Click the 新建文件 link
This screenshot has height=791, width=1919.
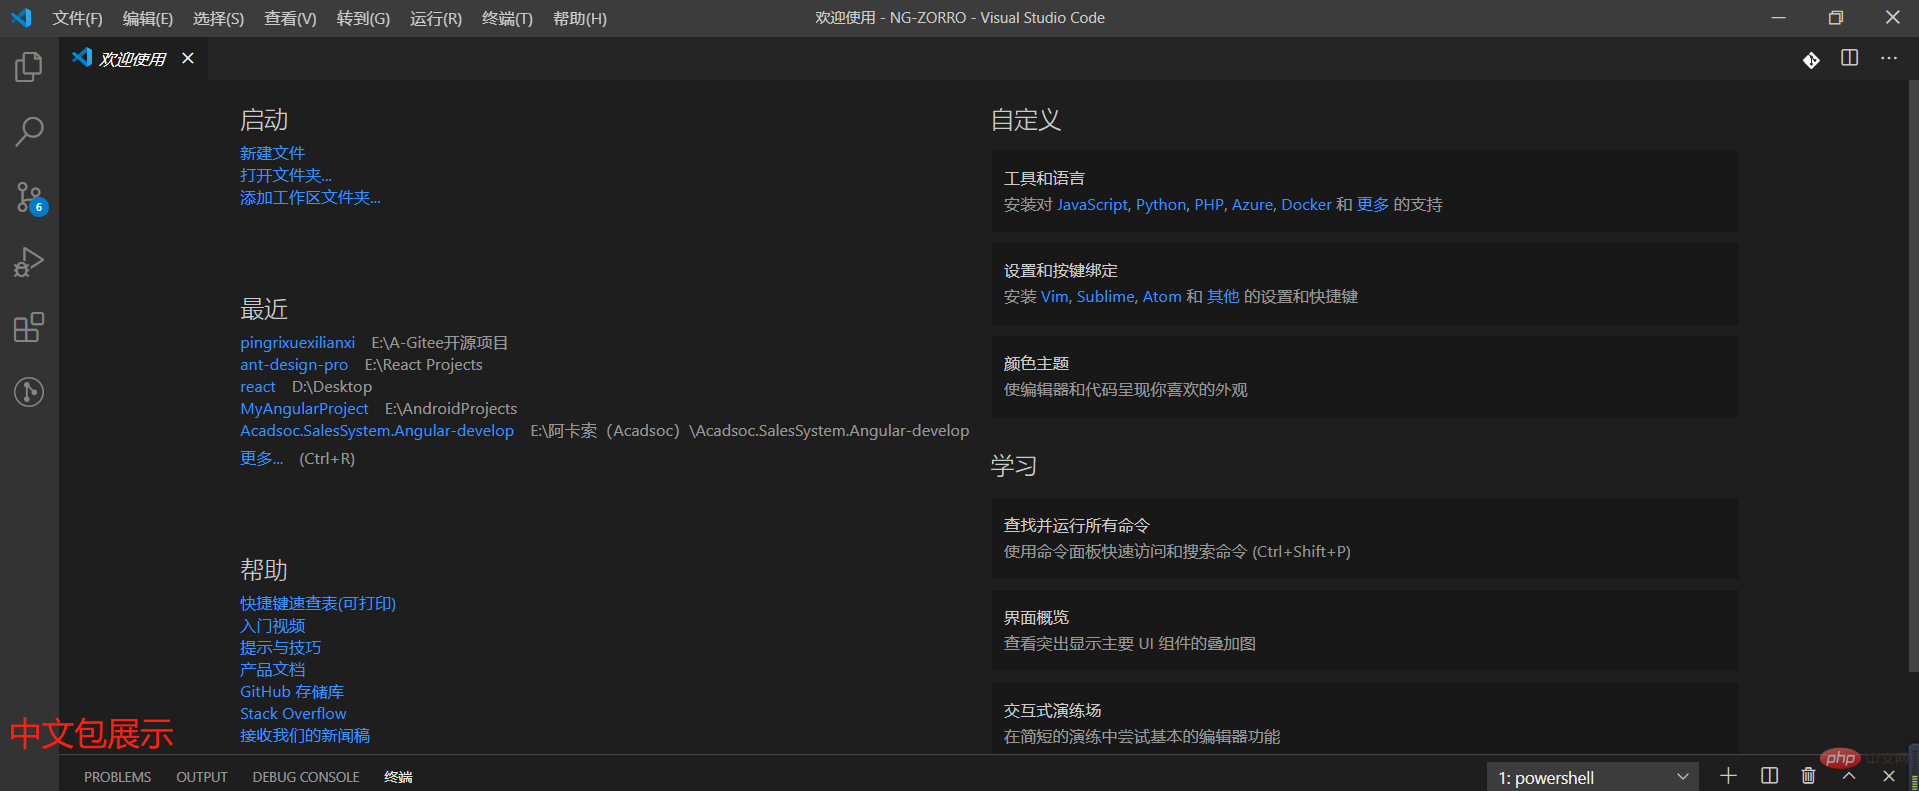272,153
